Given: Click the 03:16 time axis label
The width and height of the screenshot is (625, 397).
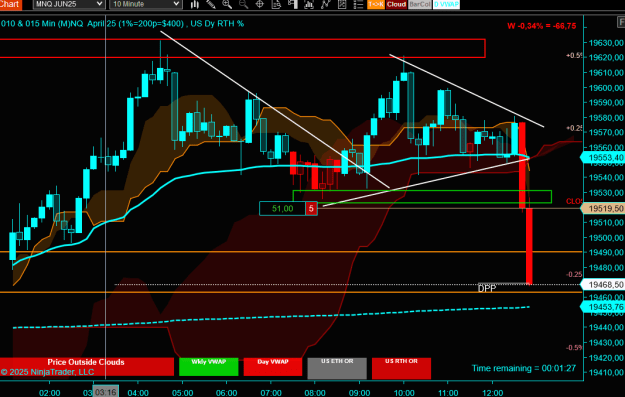Looking at the screenshot, I should 106,392.
